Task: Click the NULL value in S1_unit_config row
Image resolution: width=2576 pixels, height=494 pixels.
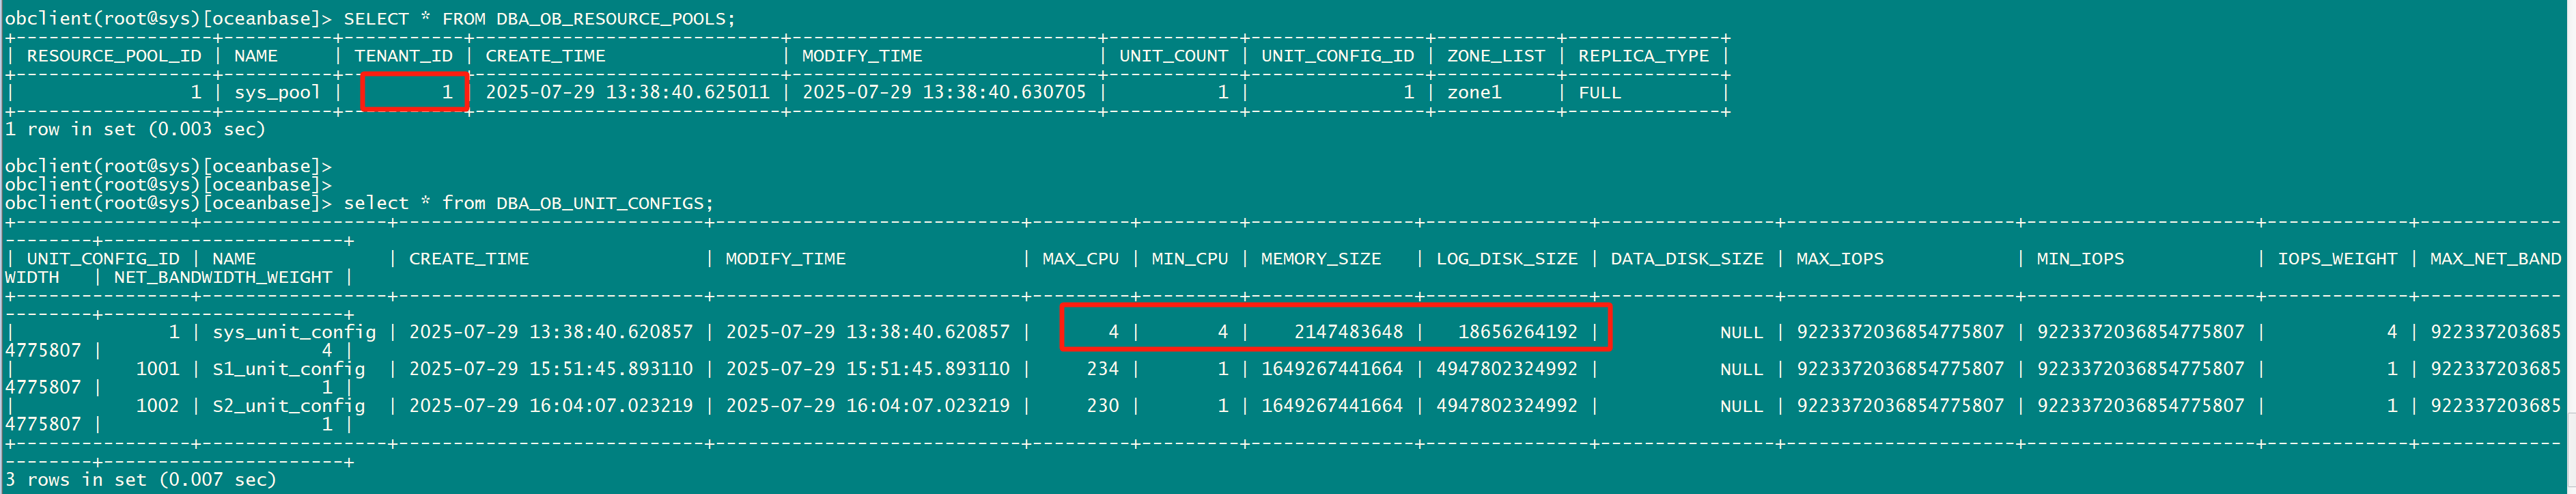Action: (x=1742, y=369)
